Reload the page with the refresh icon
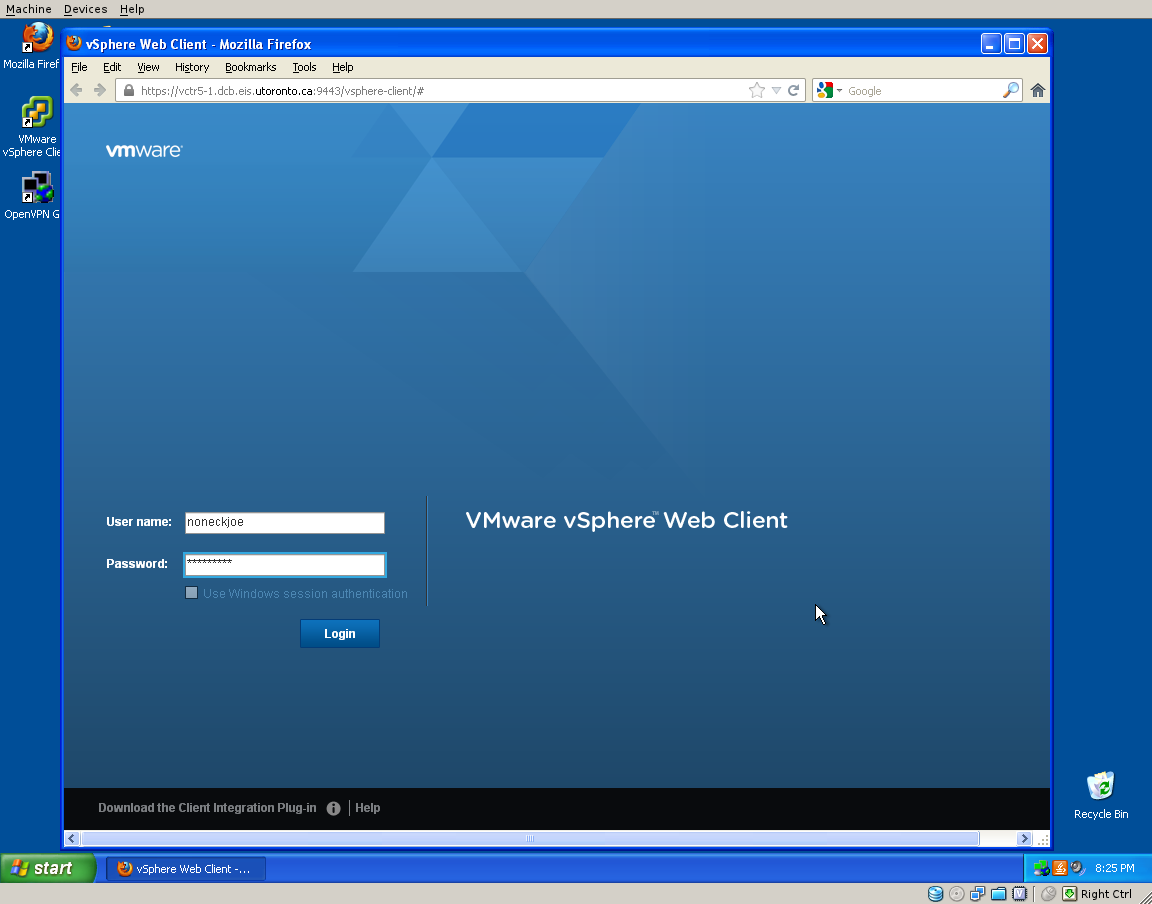 coord(793,90)
